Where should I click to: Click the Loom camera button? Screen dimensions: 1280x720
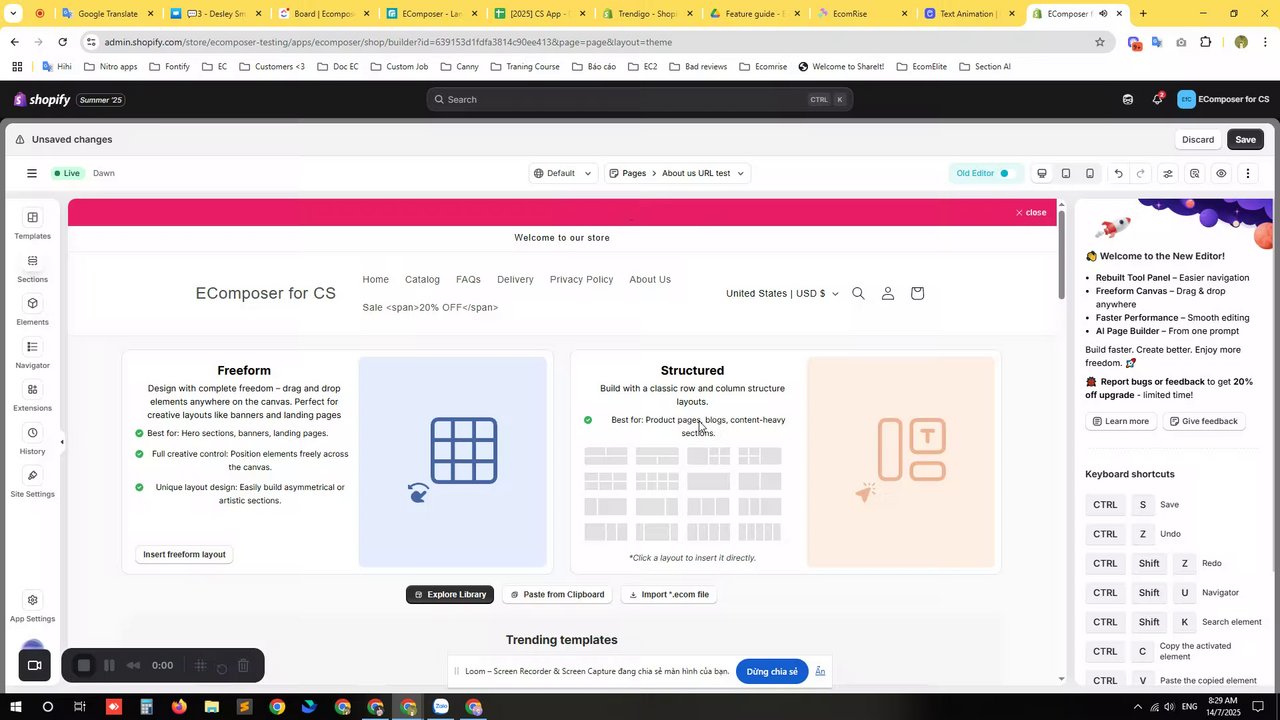click(x=34, y=665)
